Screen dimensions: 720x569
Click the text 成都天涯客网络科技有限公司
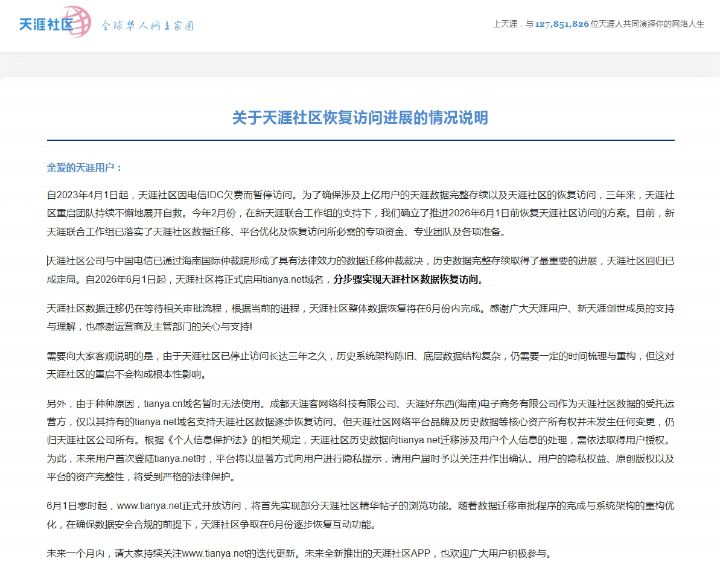[332, 404]
